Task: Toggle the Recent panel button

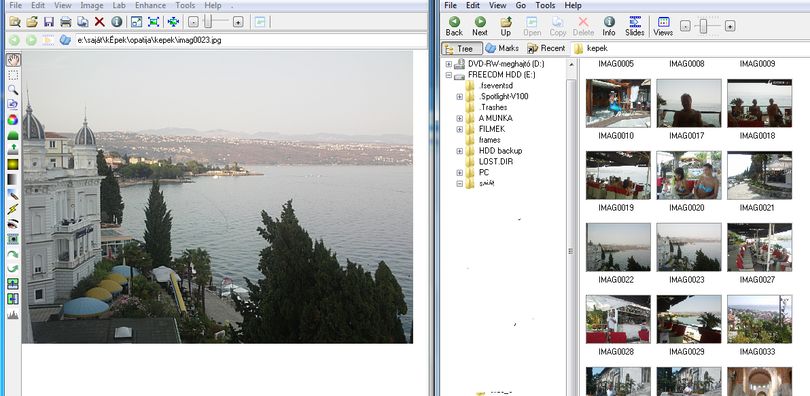Action: [546, 49]
